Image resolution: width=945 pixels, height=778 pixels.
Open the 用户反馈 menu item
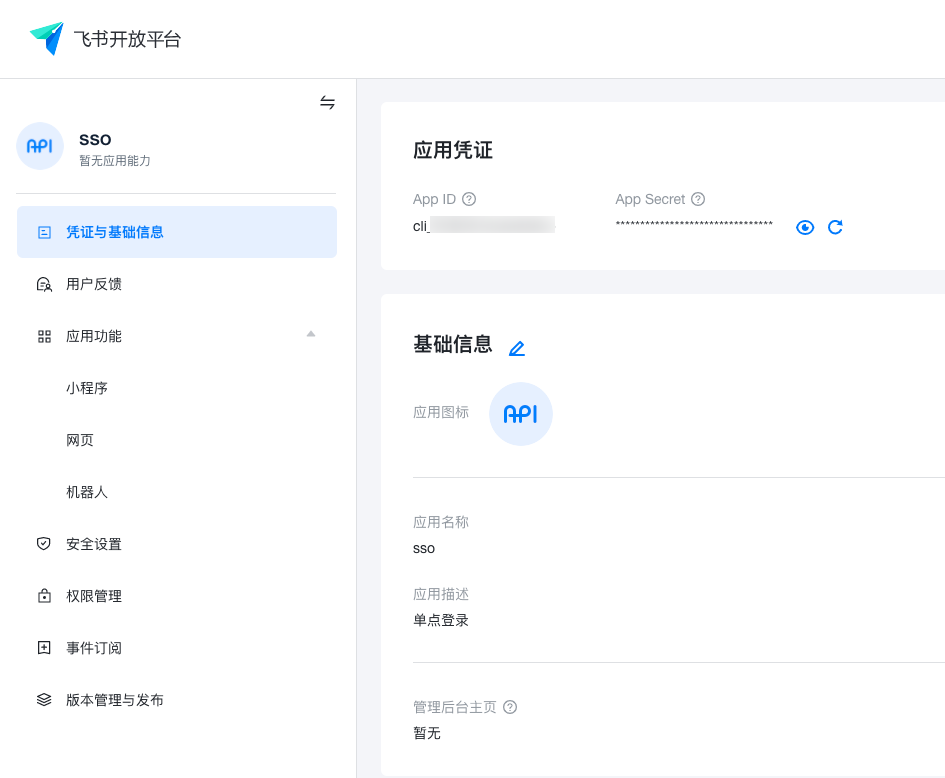pos(94,284)
